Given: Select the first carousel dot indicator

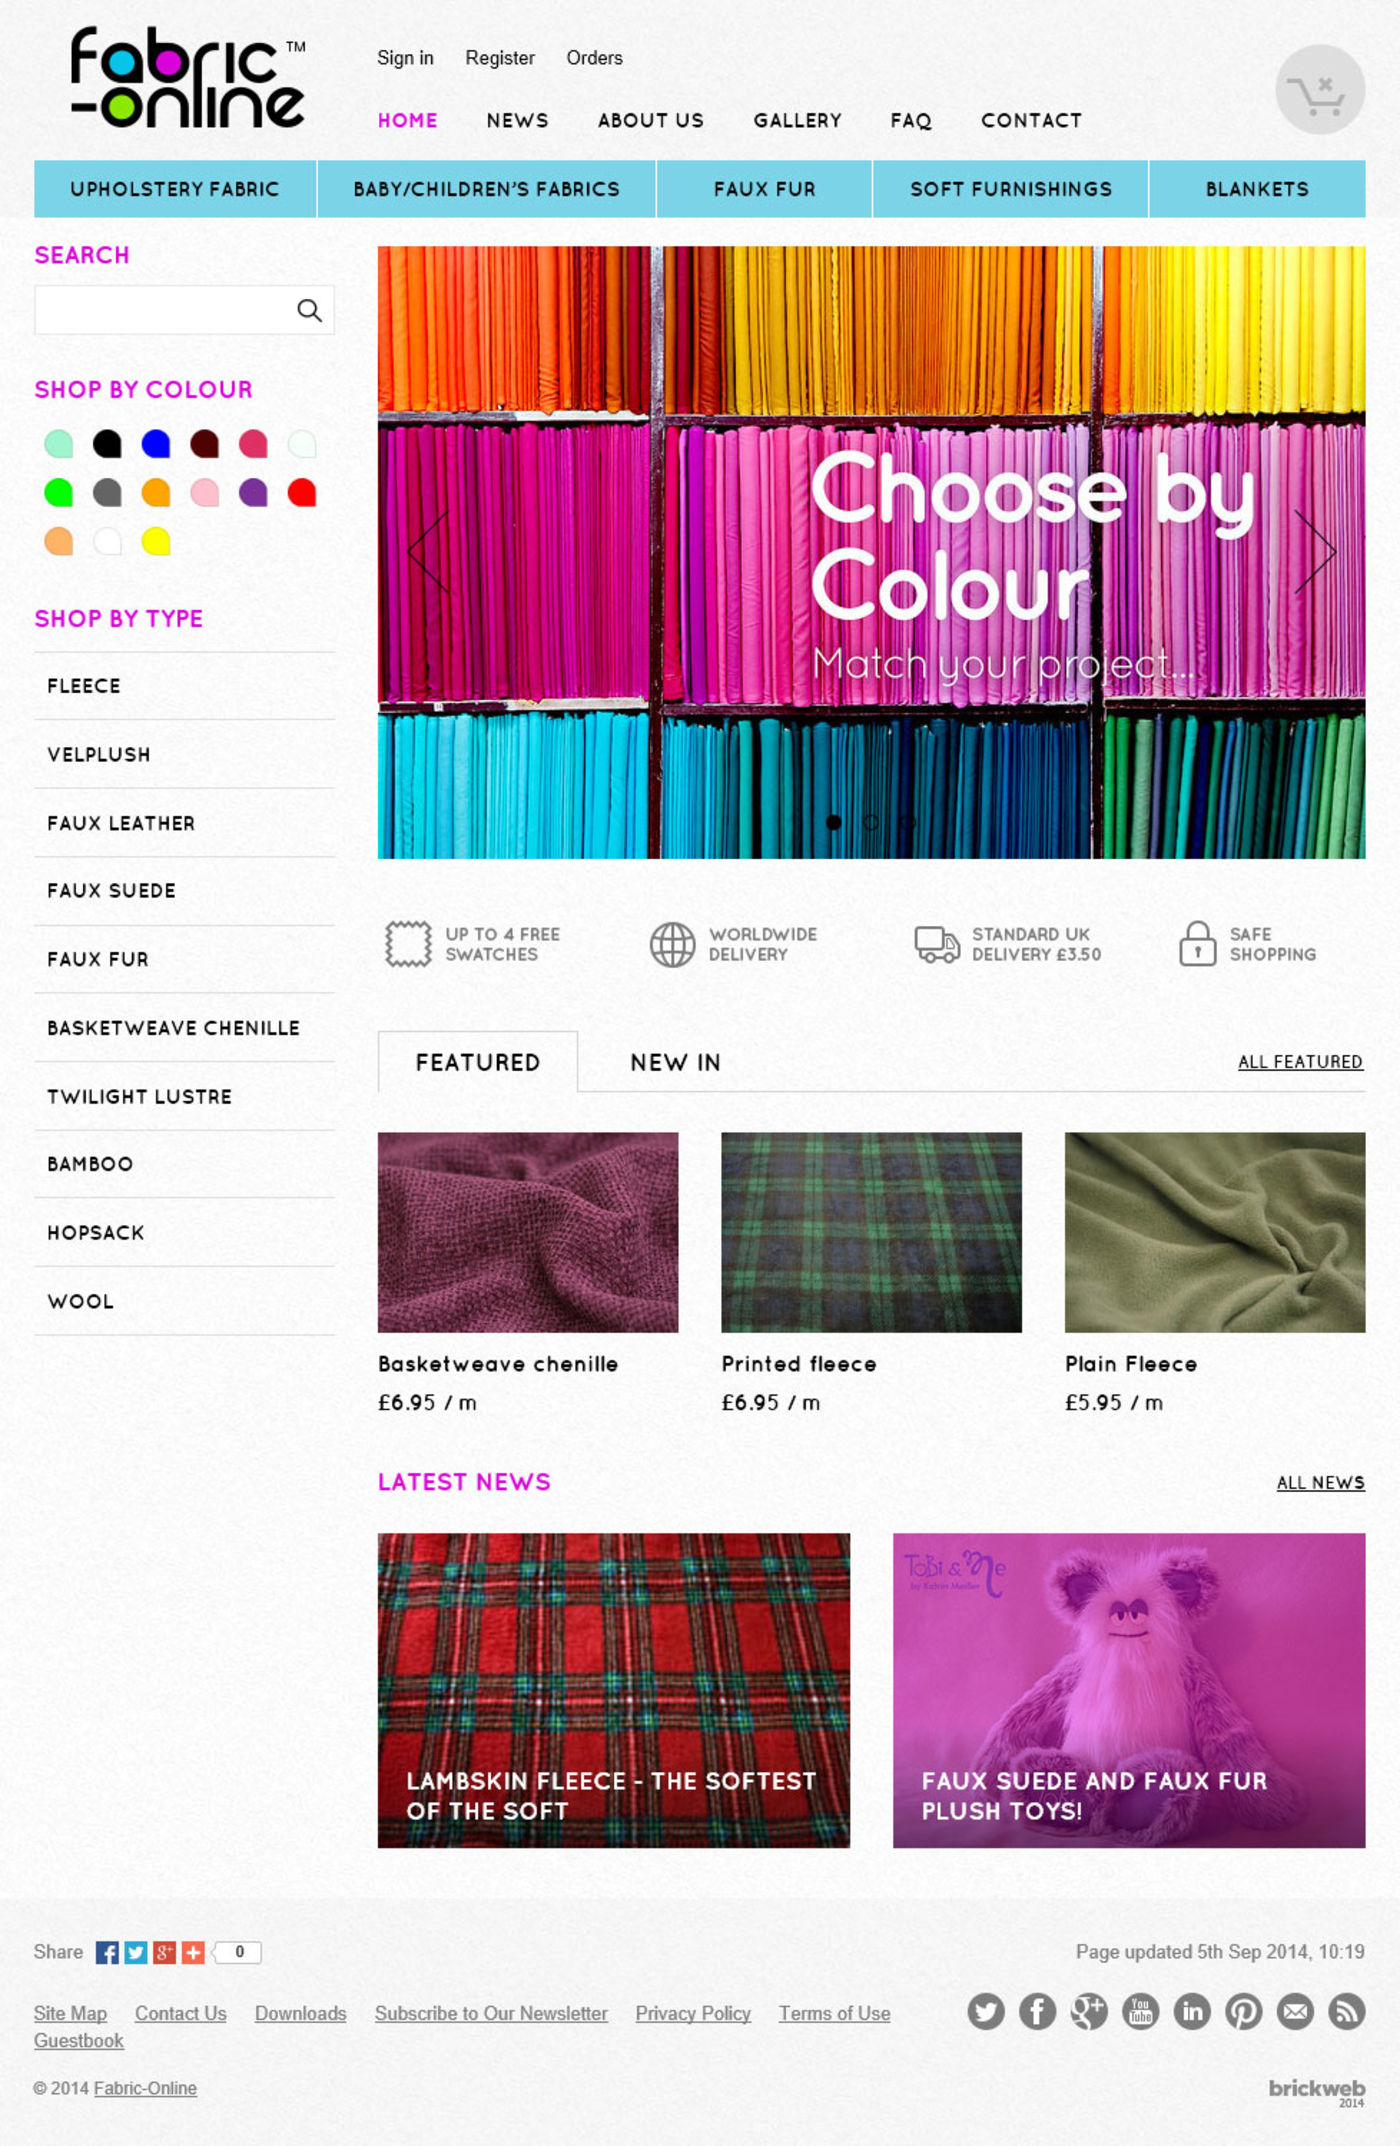Looking at the screenshot, I should click(x=834, y=822).
